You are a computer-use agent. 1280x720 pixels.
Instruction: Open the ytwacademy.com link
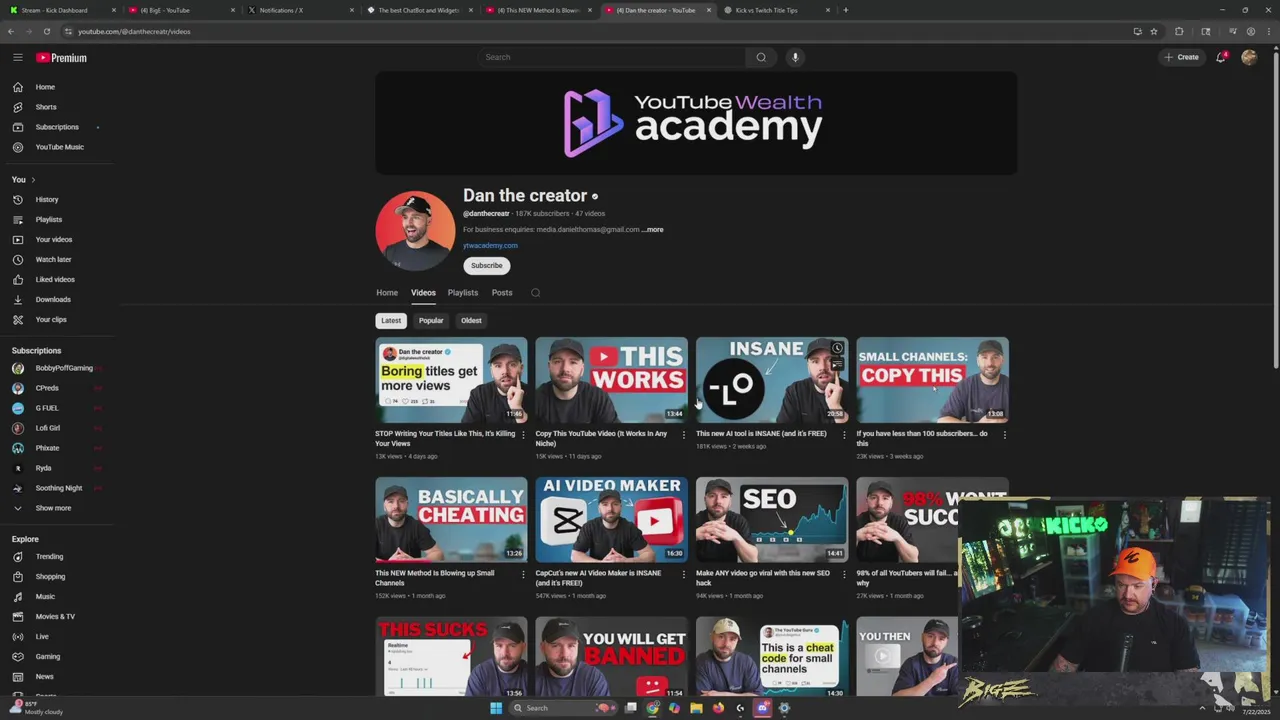coord(490,245)
